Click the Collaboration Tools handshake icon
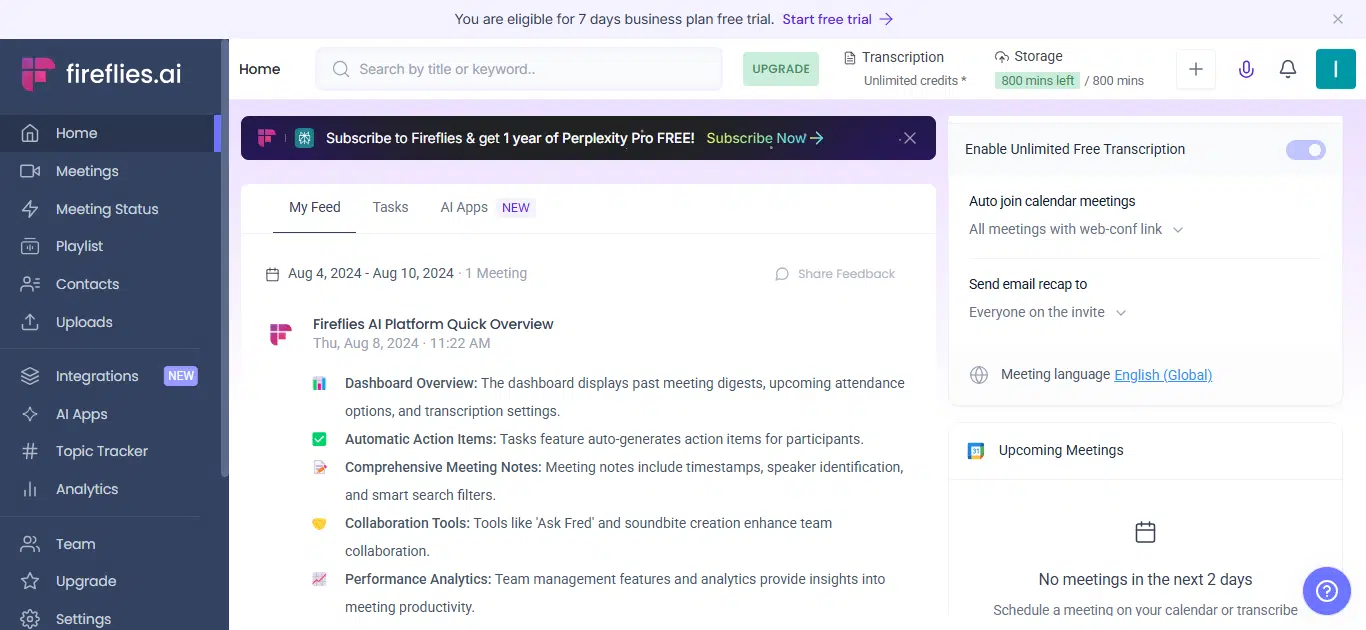The image size is (1366, 630). point(319,523)
